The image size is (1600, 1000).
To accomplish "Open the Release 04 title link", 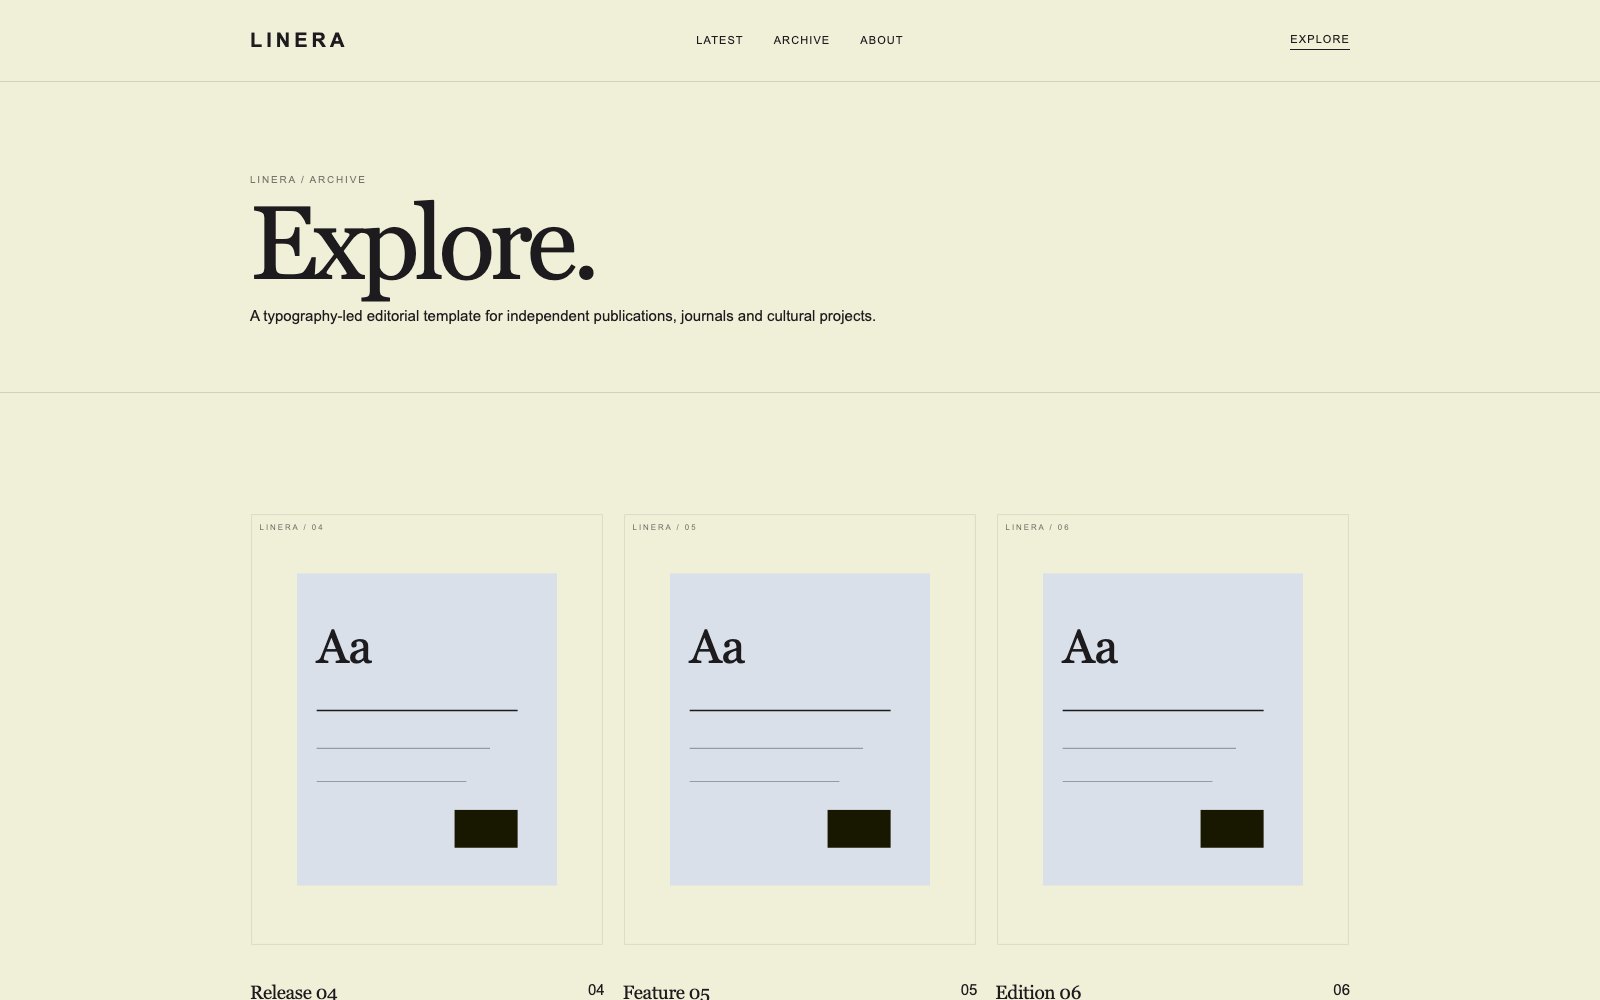I will tap(293, 991).
